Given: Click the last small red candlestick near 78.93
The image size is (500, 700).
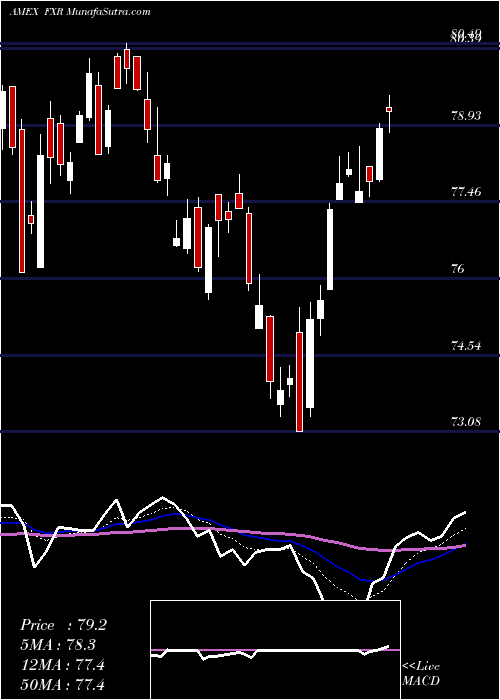Looking at the screenshot, I should [x=389, y=109].
